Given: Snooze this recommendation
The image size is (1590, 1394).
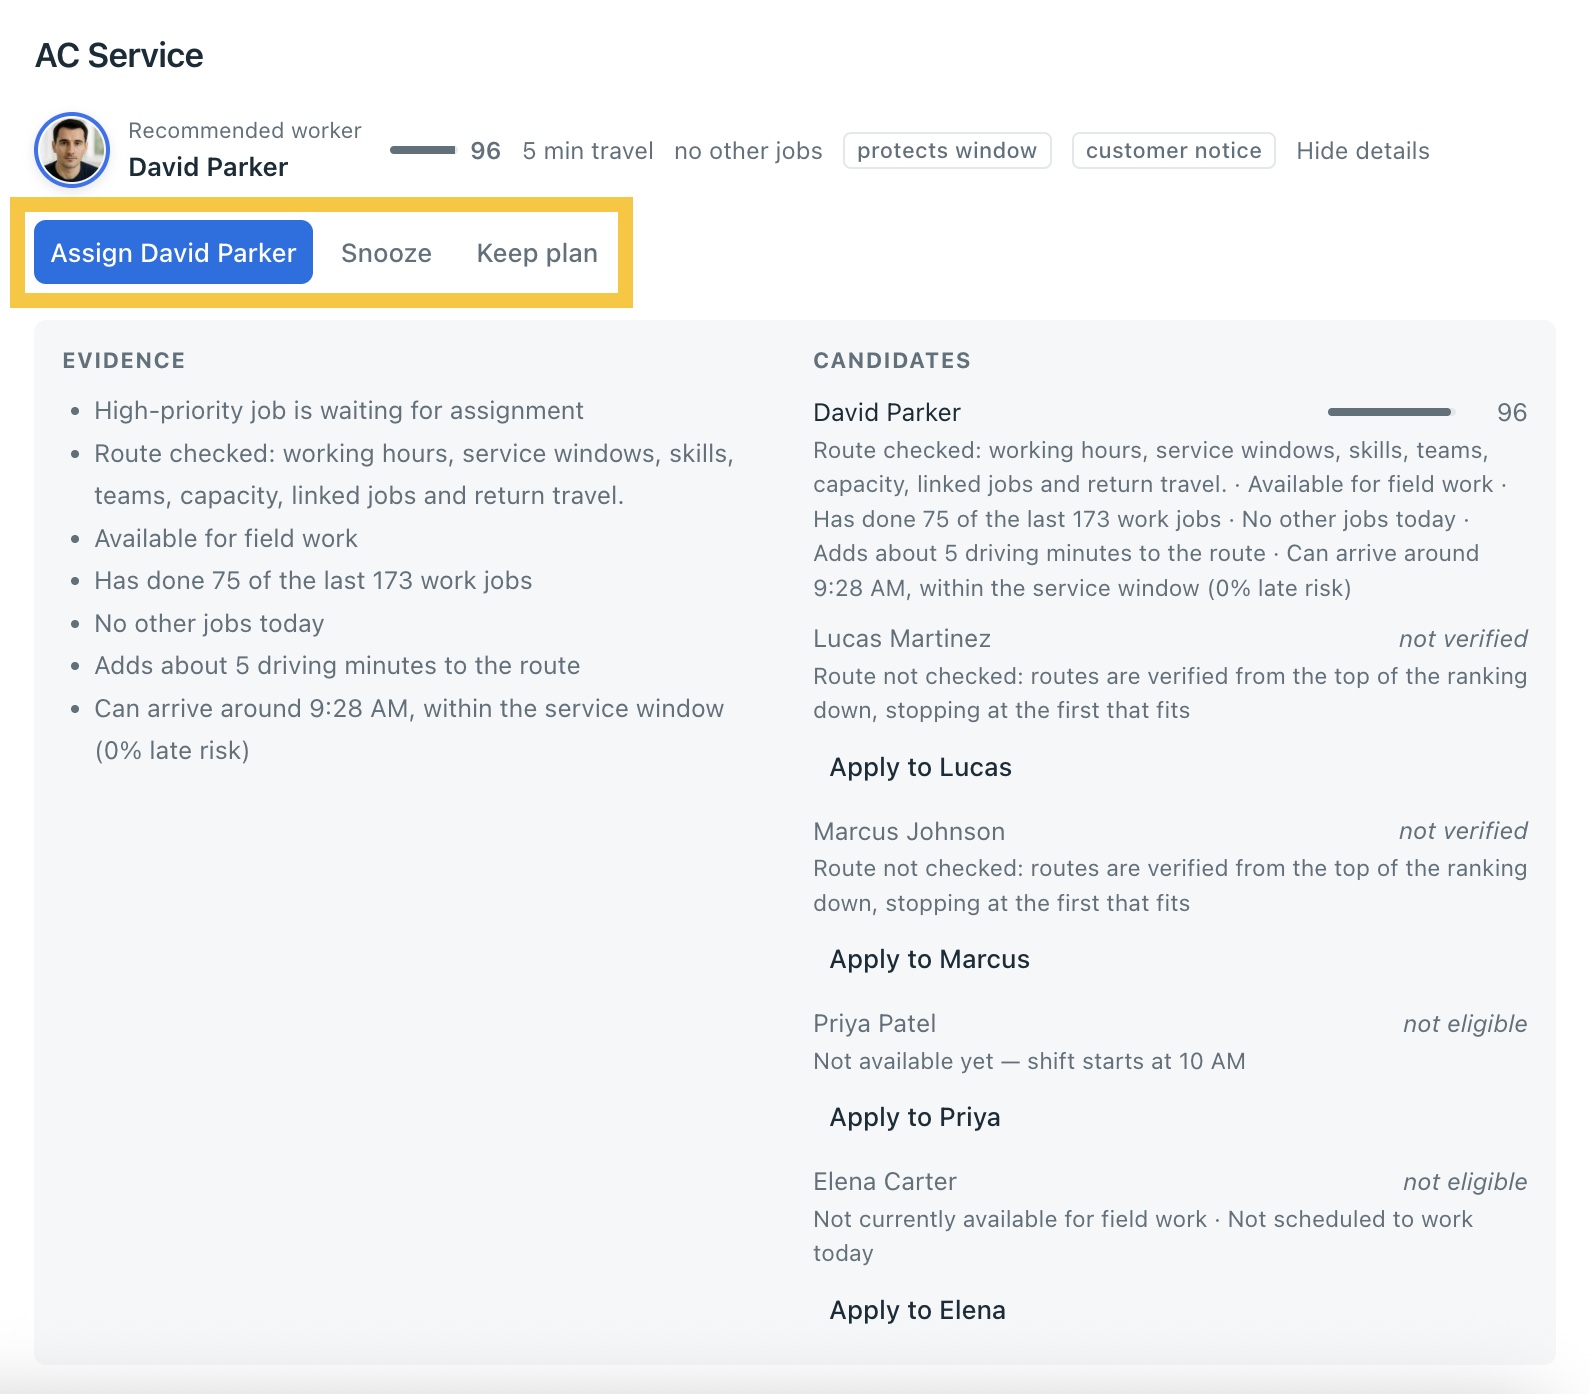Looking at the screenshot, I should (386, 252).
